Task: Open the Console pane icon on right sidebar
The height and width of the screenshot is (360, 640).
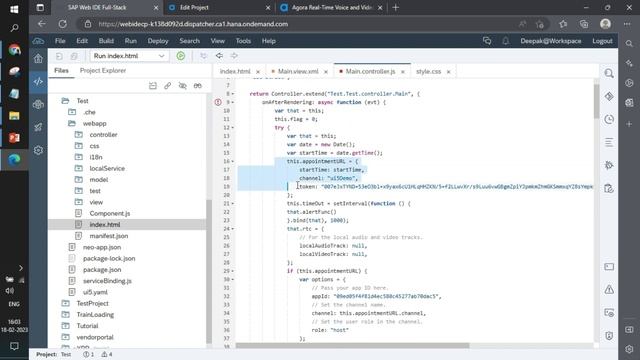Action: (x=609, y=267)
